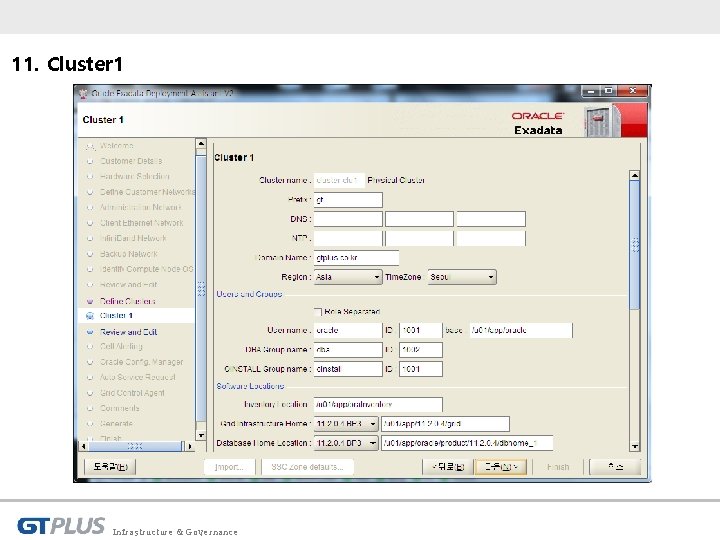Screen dimensions: 720x540
Task: Click the DBA Group name field
Action: coord(348,349)
